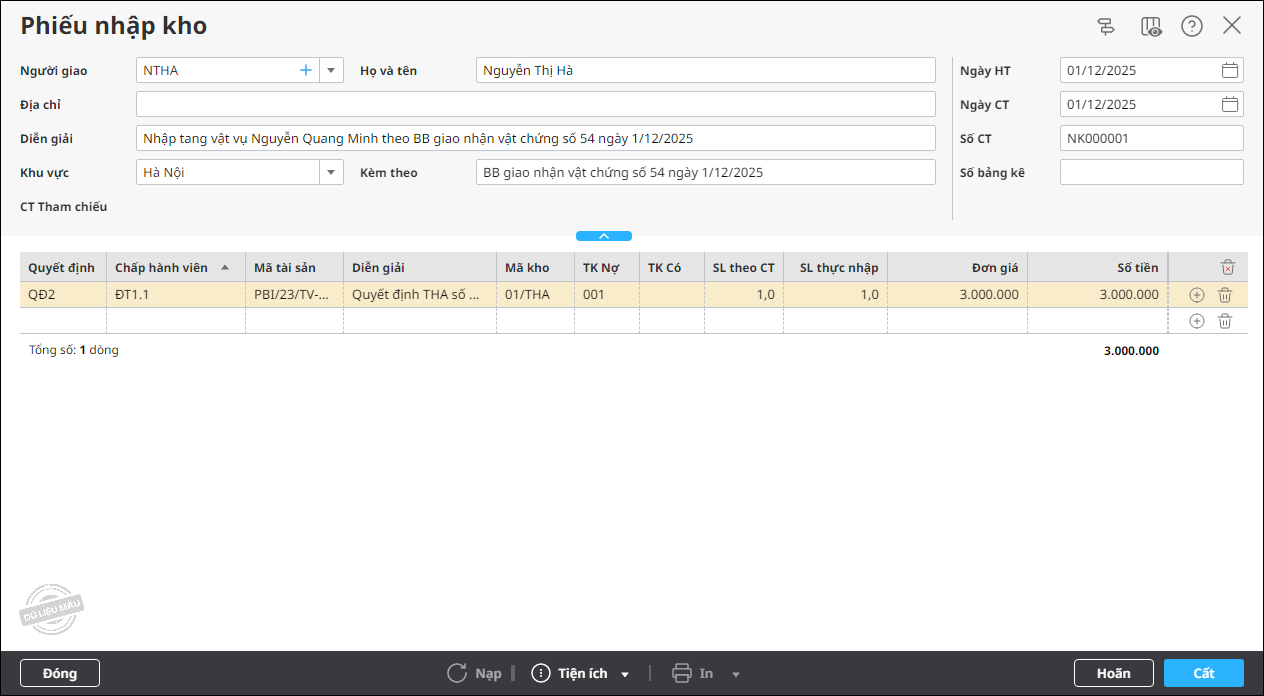This screenshot has width=1264, height=696.
Task: Open the In print options arrow
Action: tap(736, 674)
